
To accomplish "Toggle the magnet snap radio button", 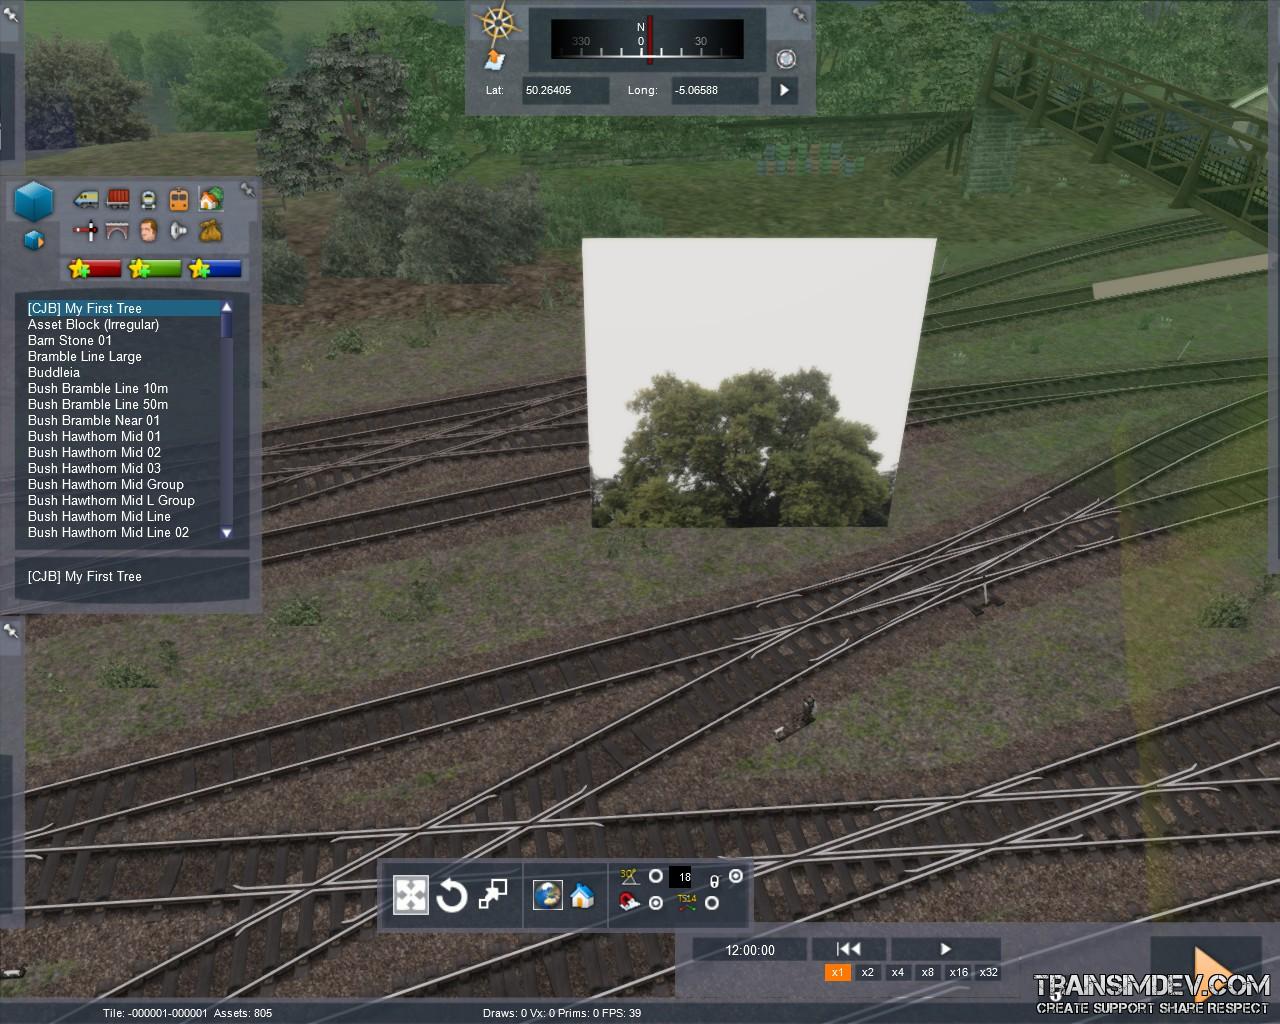I will point(656,903).
